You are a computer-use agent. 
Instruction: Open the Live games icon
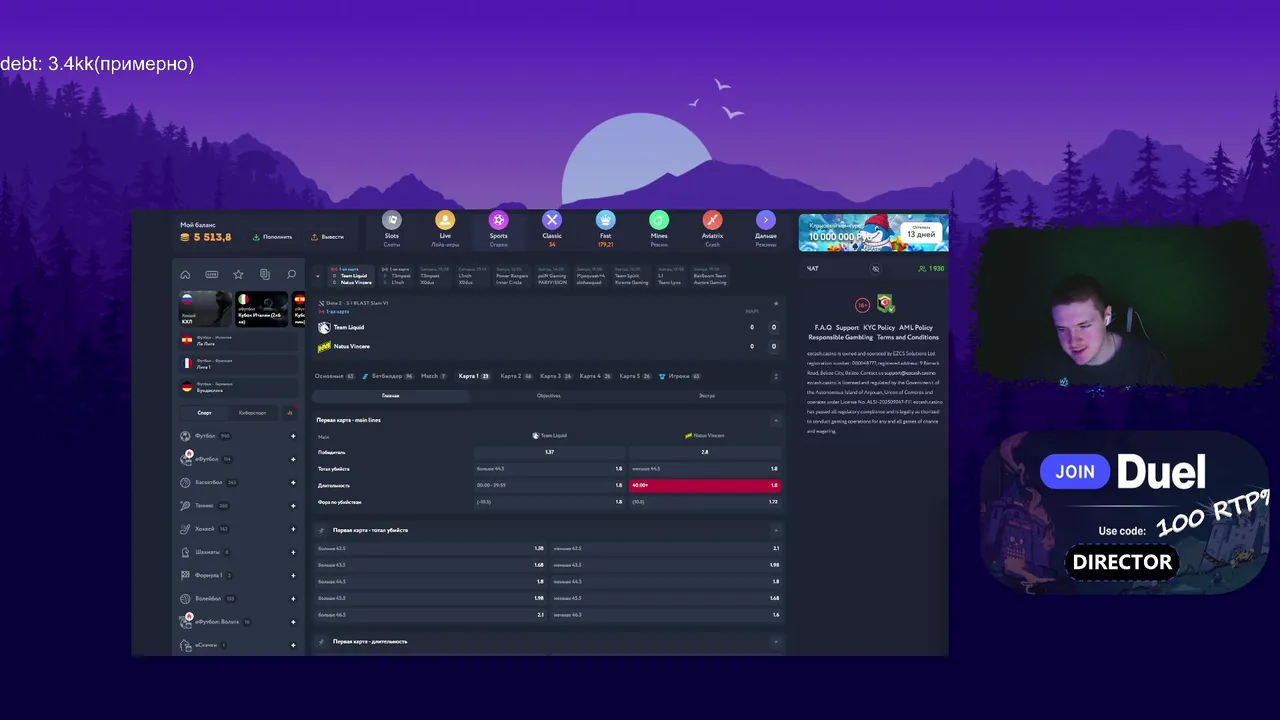(x=445, y=220)
